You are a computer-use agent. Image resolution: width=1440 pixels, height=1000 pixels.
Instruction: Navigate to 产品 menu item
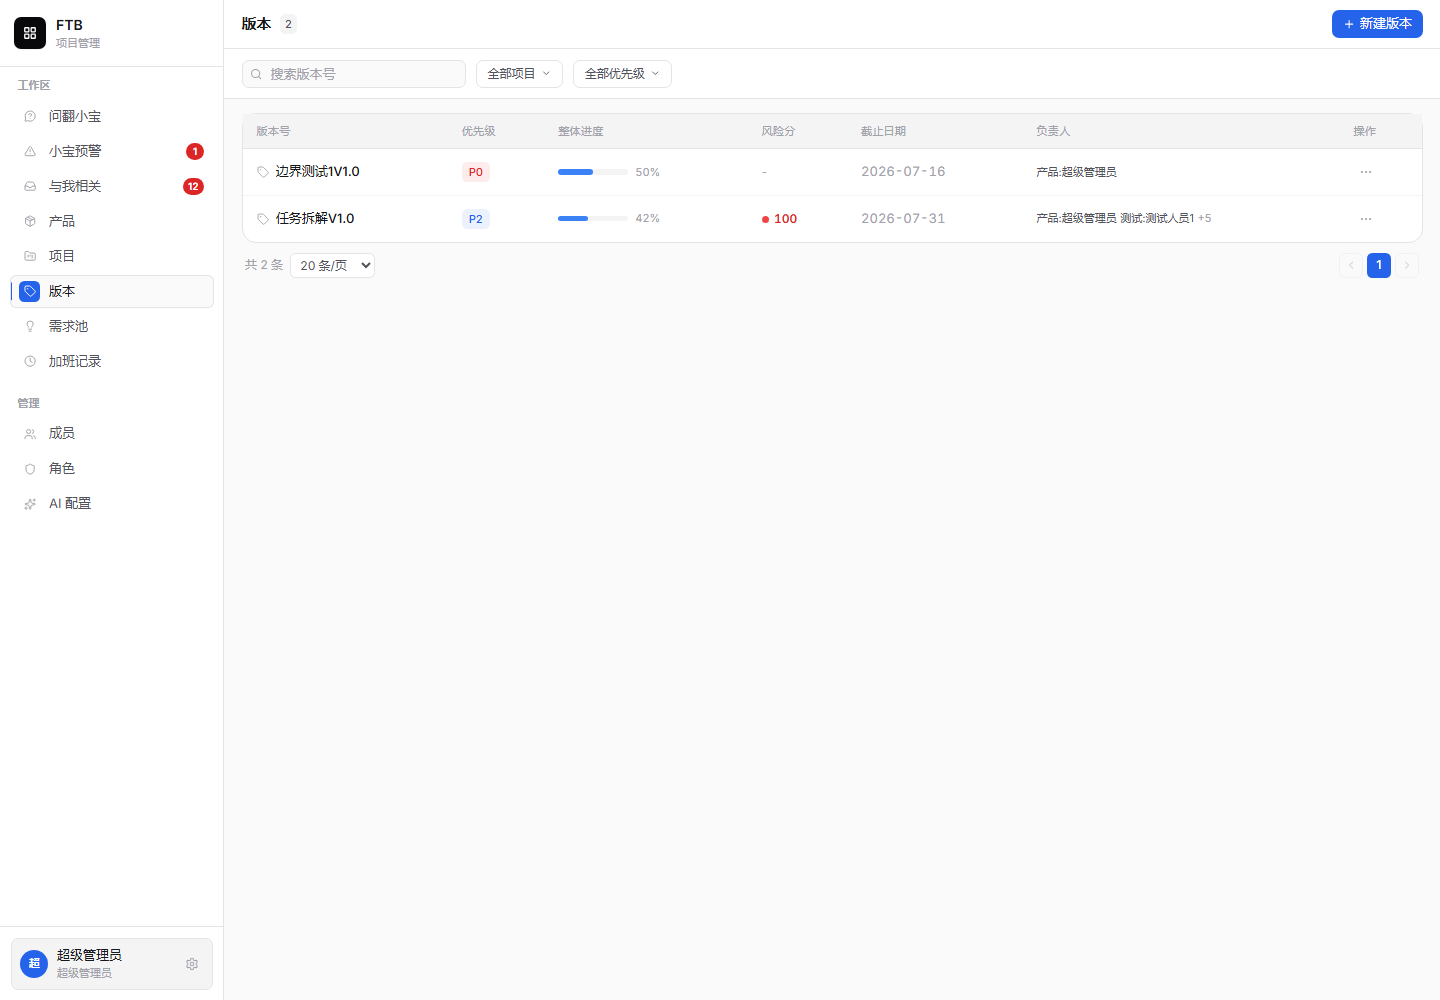click(112, 222)
